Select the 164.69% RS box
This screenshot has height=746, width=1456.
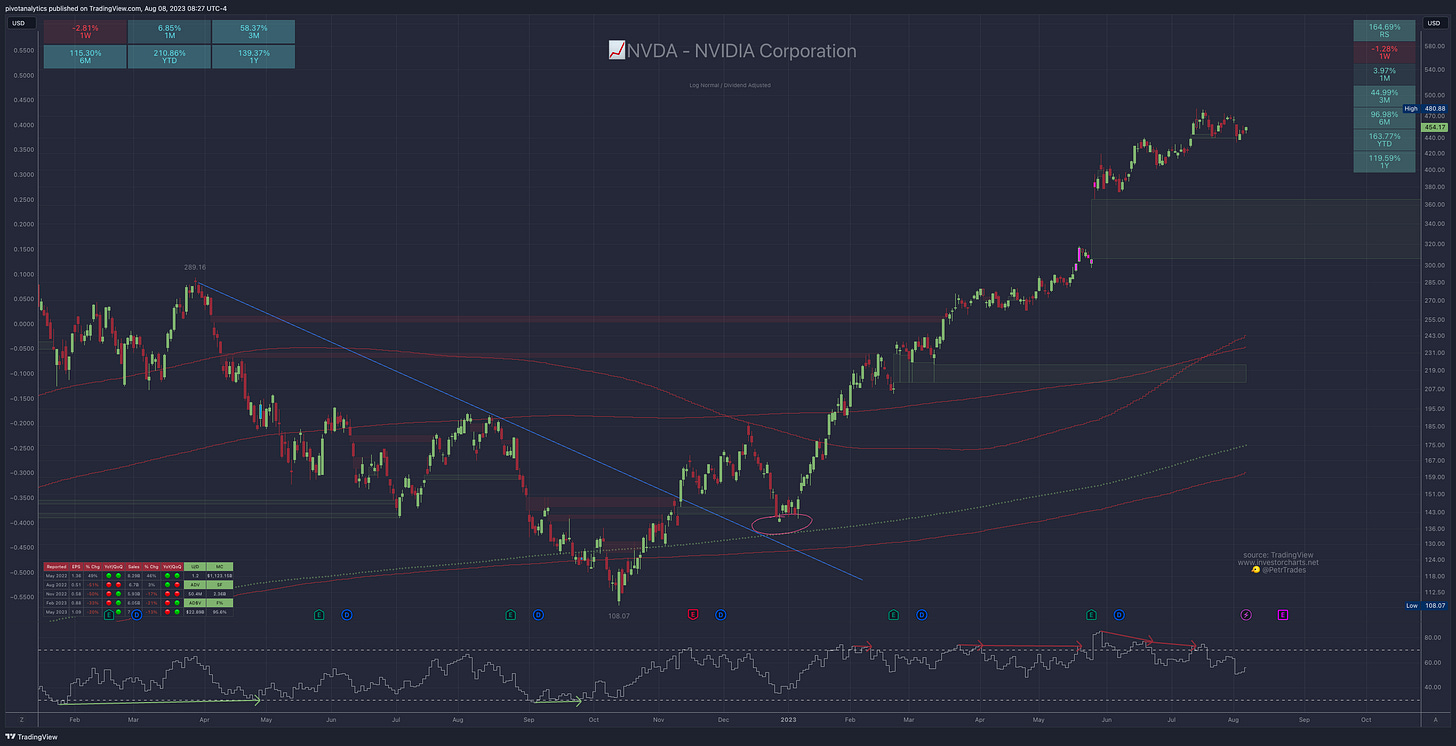1384,31
